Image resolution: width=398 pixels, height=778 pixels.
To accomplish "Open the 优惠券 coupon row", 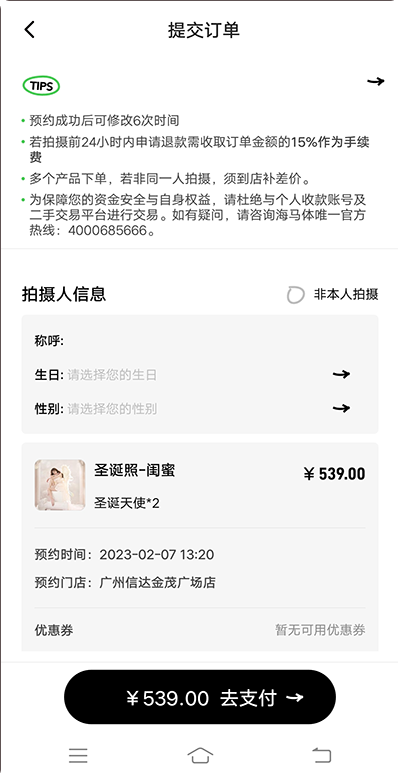I will coord(200,630).
